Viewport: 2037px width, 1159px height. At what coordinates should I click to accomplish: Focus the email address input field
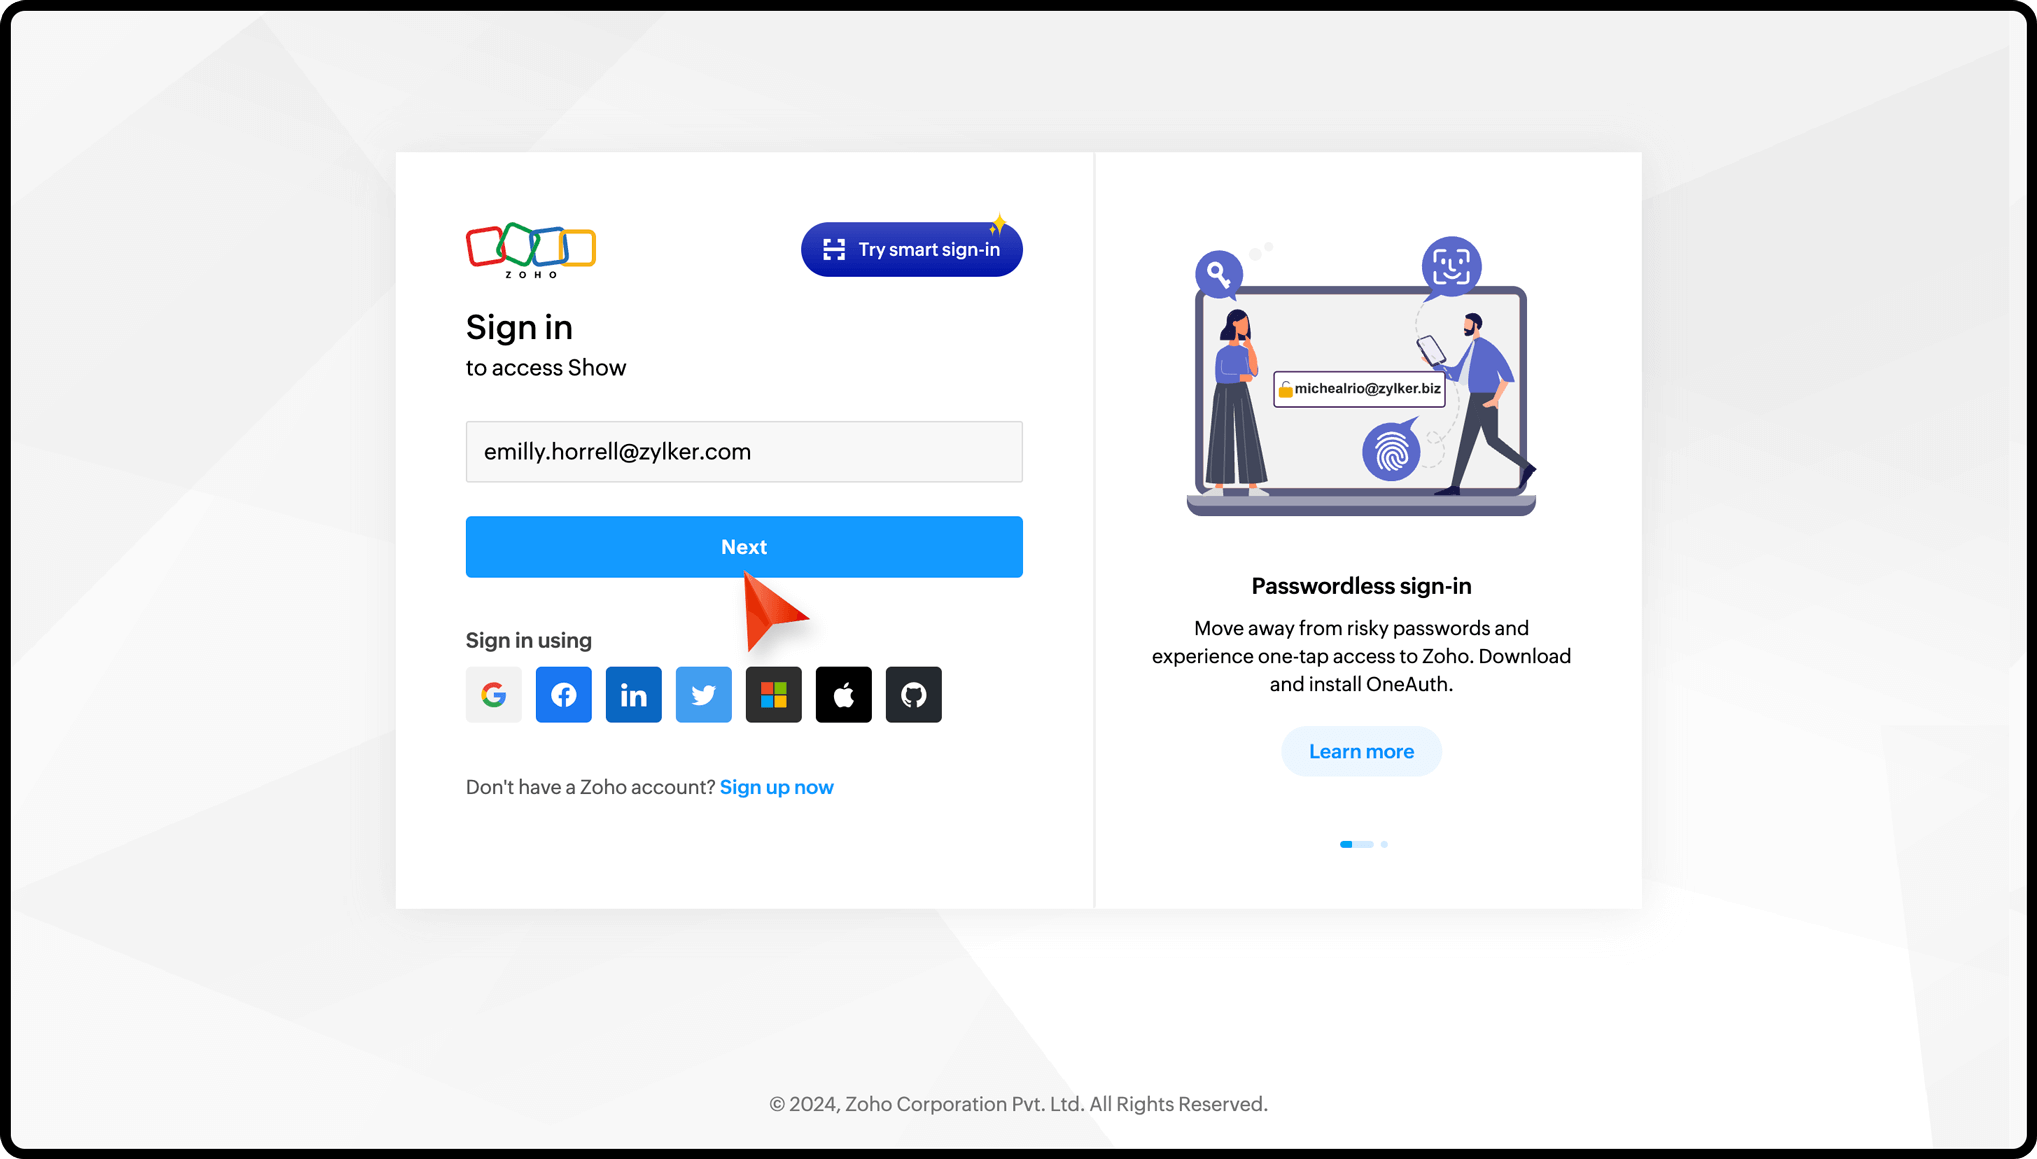tap(743, 452)
